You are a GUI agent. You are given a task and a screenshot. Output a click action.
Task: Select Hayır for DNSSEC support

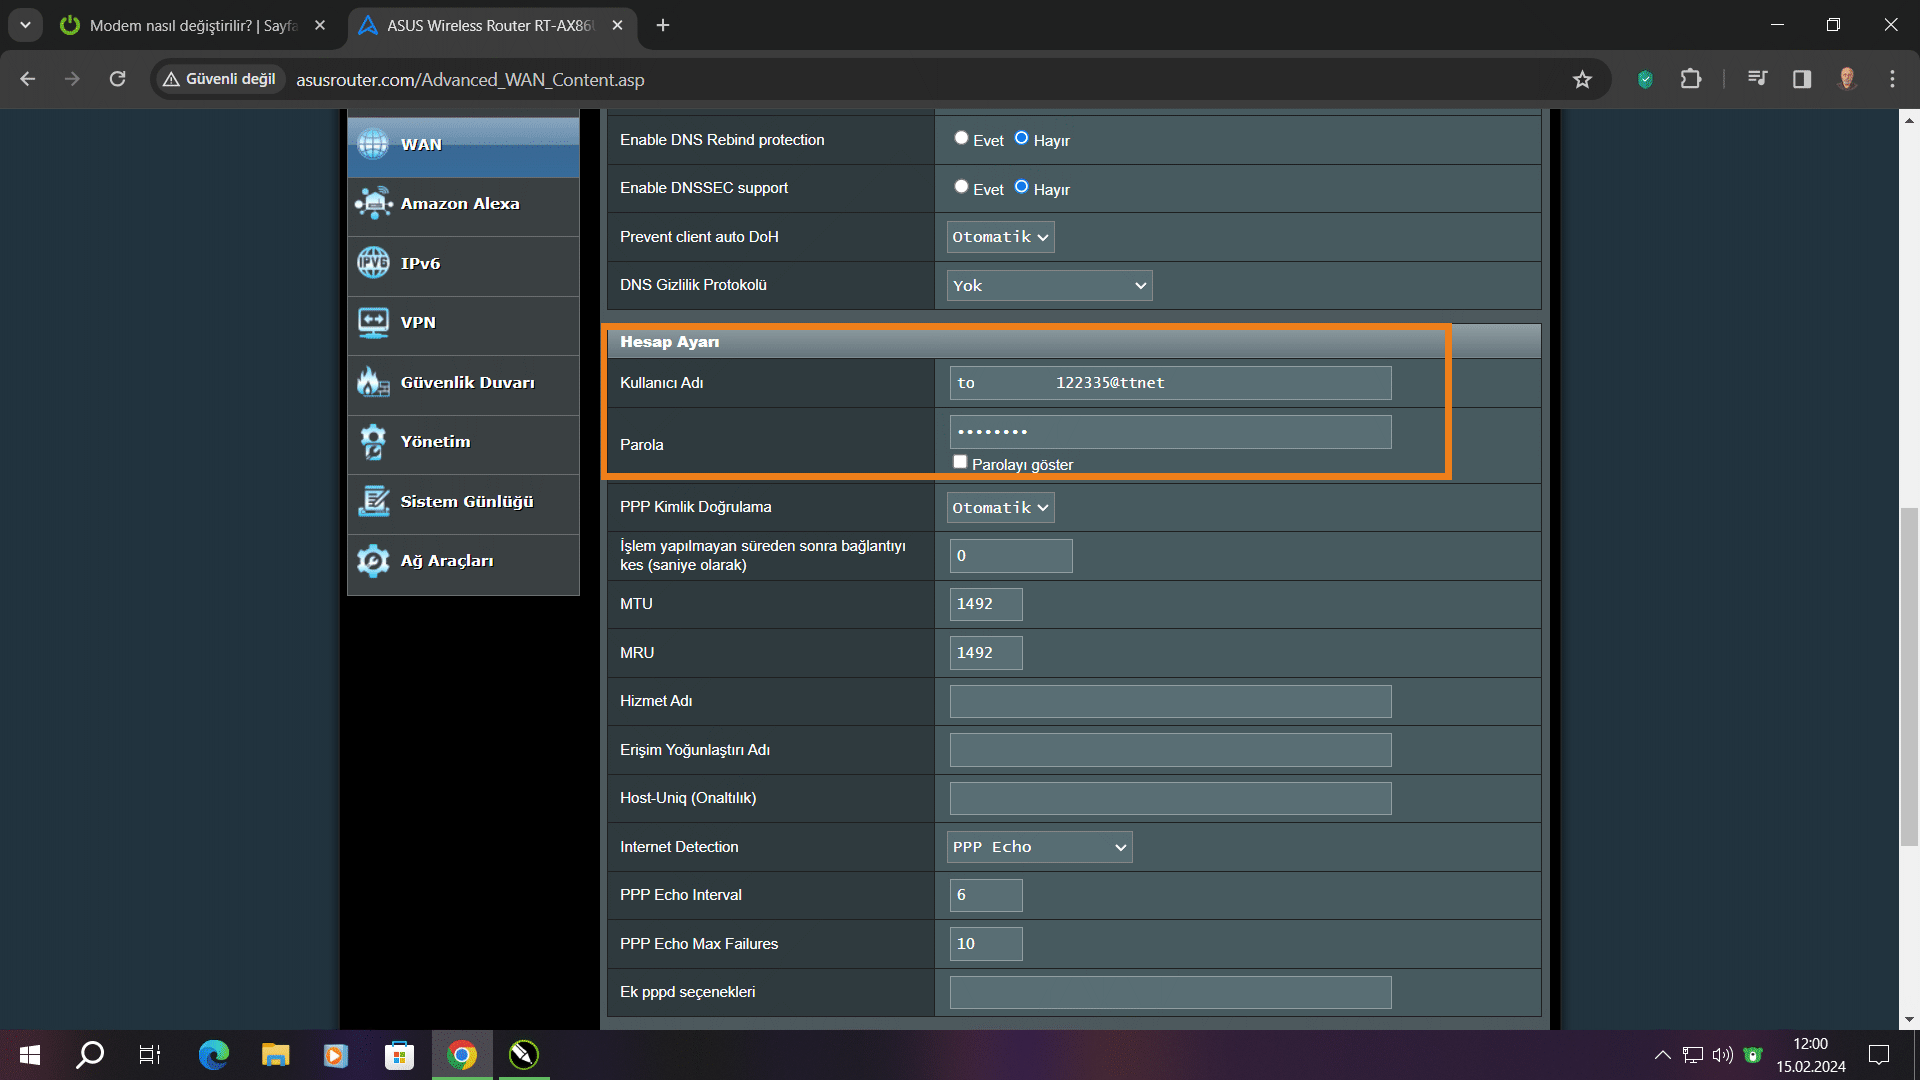pos(1021,187)
